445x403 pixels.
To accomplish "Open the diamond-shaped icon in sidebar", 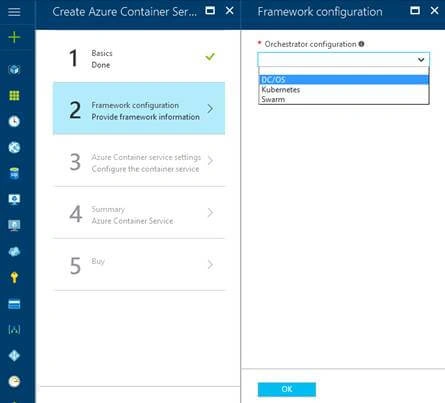I will click(14, 356).
